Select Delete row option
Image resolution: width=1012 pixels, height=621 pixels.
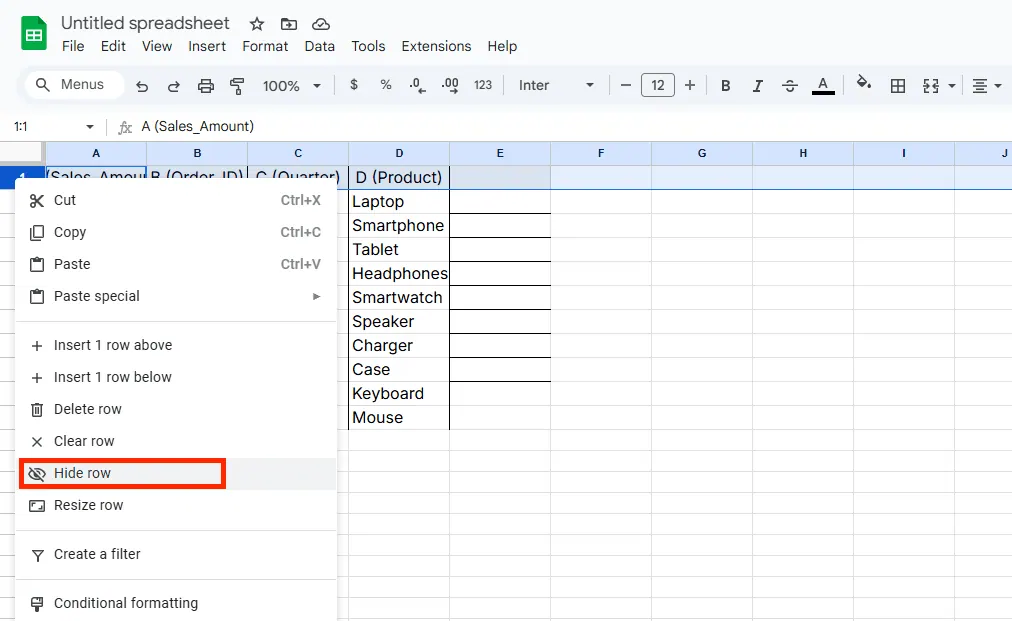point(88,409)
